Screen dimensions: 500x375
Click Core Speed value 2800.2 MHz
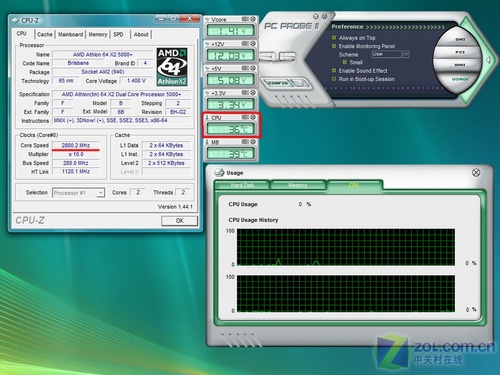(76, 145)
